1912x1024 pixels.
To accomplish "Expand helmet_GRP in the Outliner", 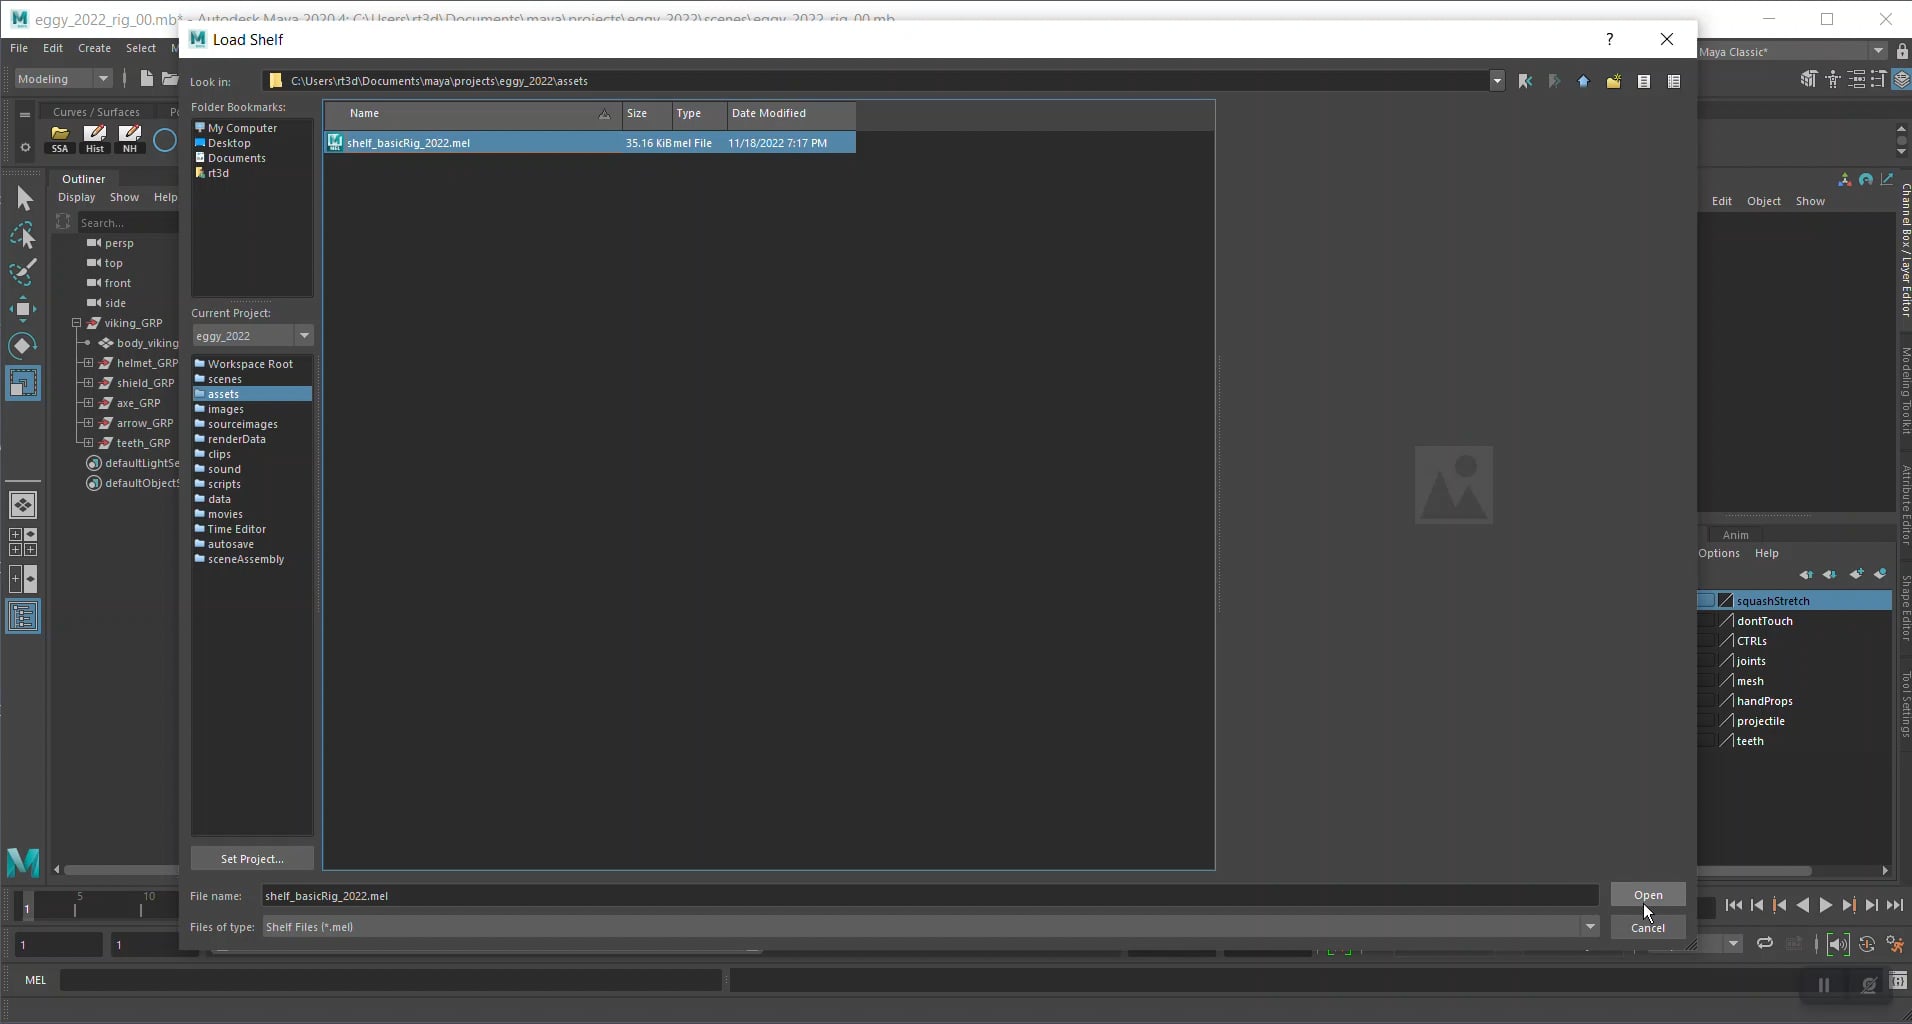I will (88, 363).
